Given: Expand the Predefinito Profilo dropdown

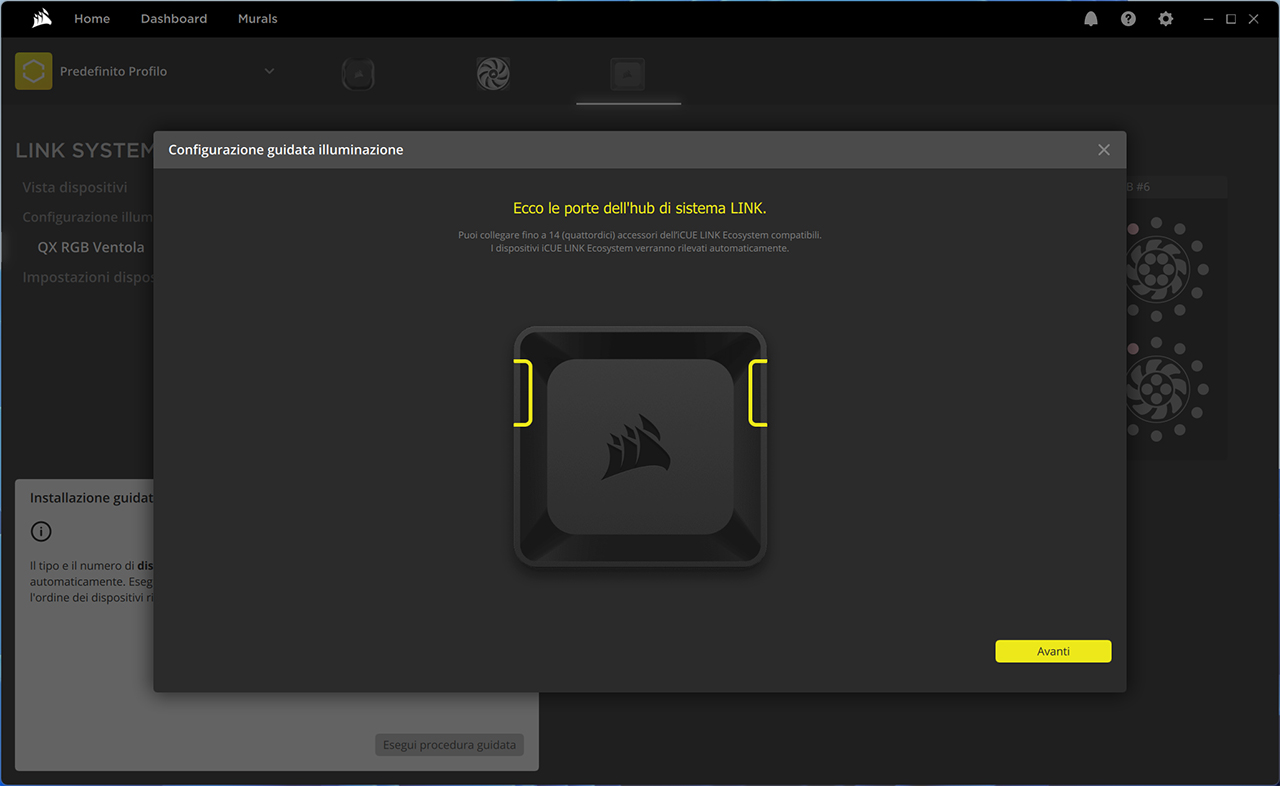Looking at the screenshot, I should pos(269,72).
